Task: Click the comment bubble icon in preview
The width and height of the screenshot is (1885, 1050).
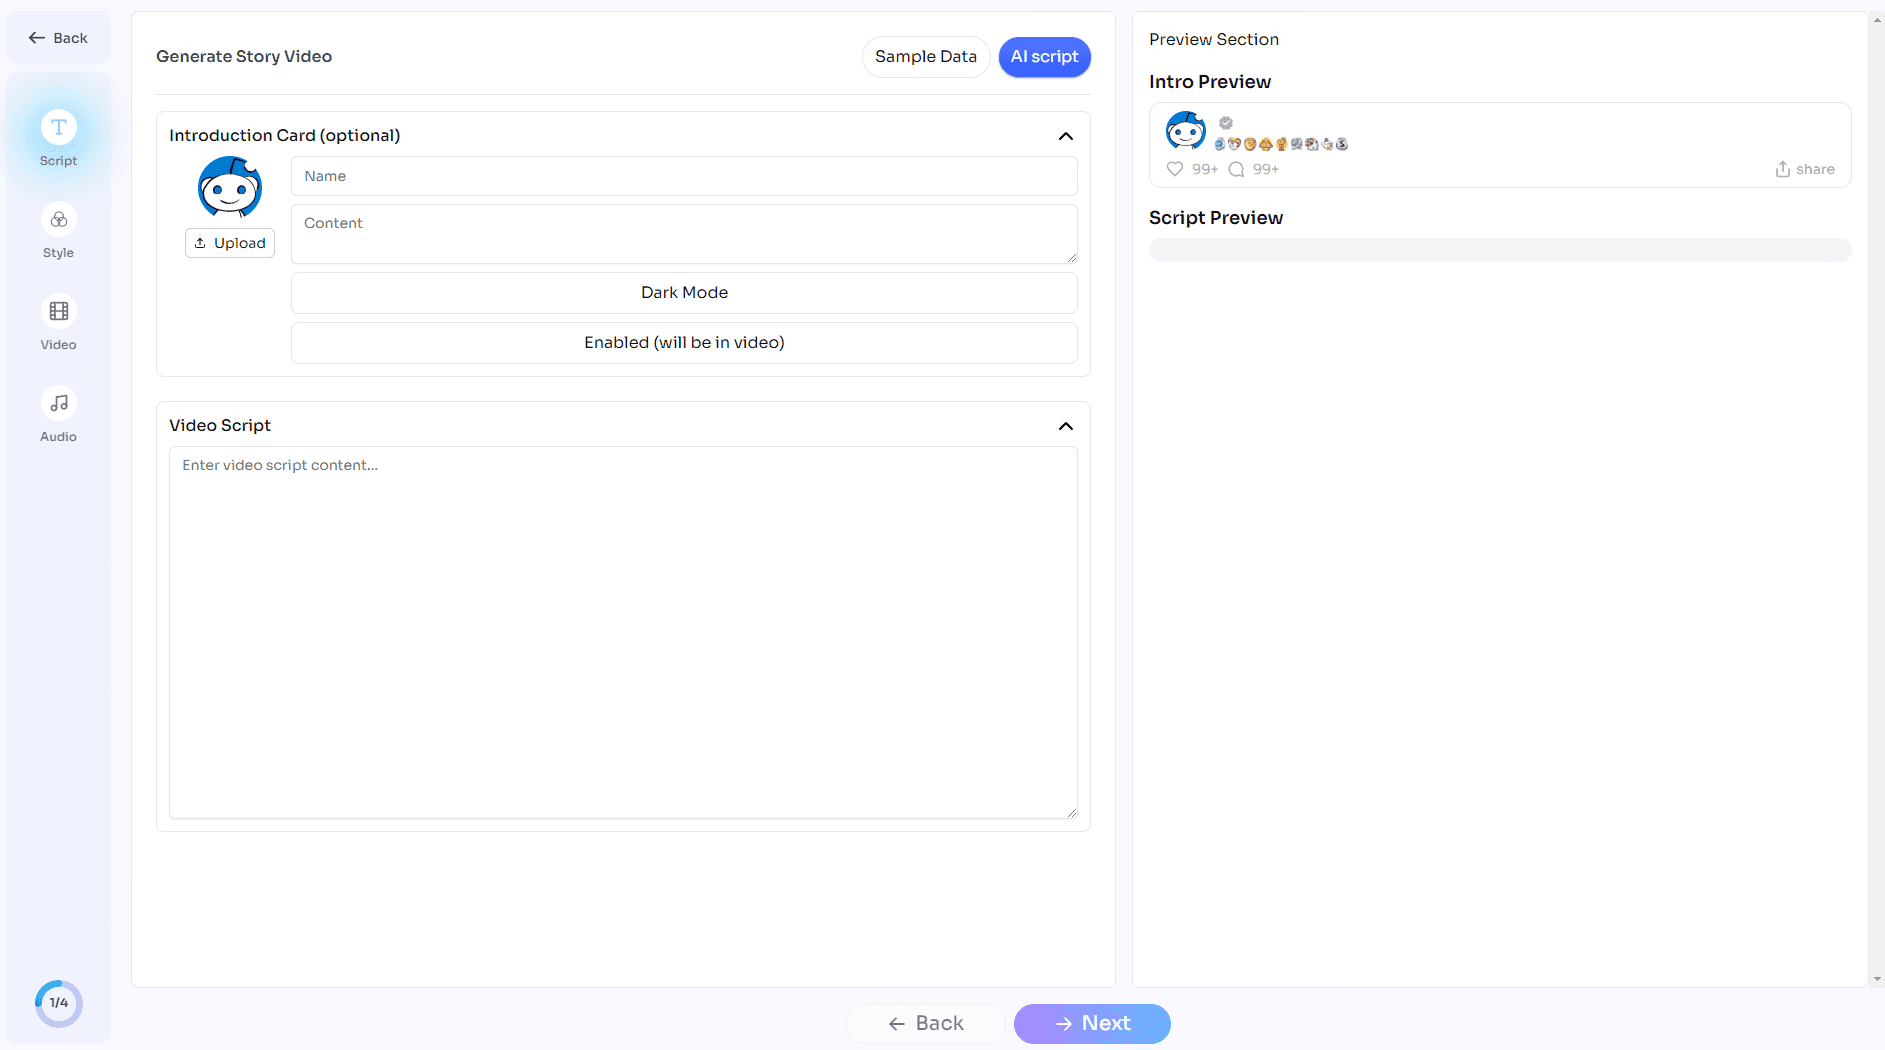Action: pos(1236,169)
